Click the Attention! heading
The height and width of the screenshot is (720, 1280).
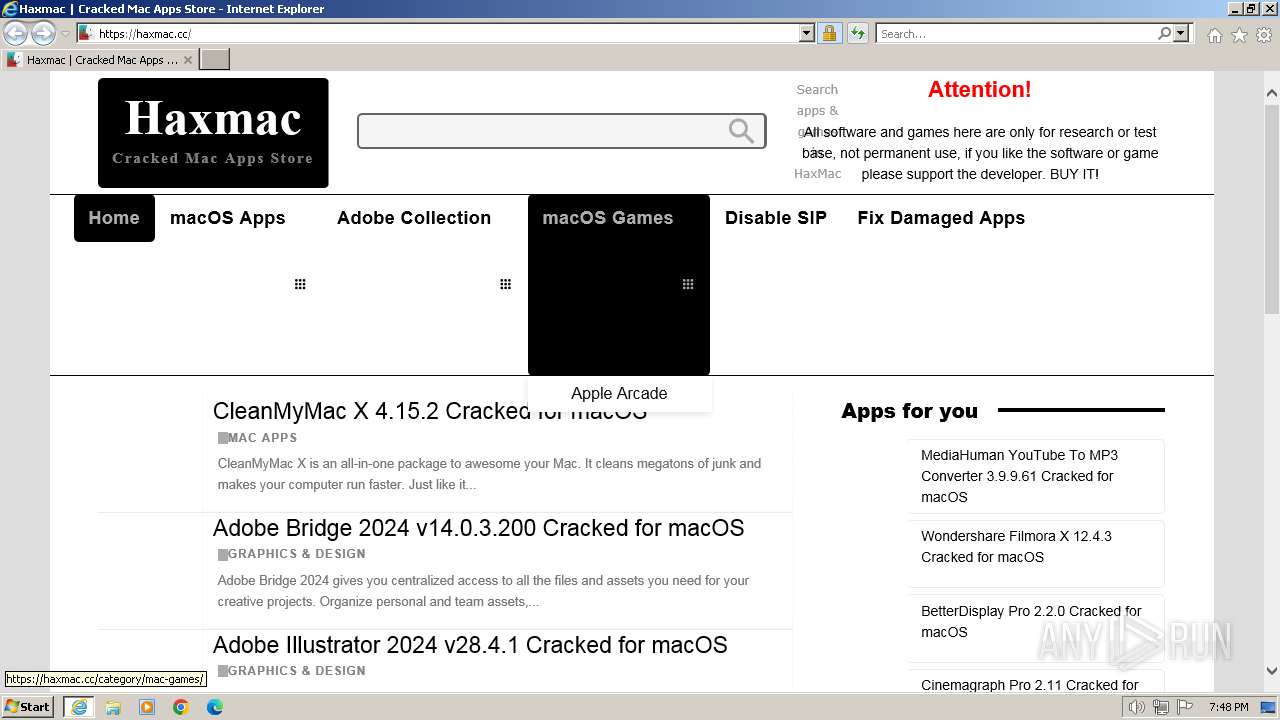(x=979, y=89)
